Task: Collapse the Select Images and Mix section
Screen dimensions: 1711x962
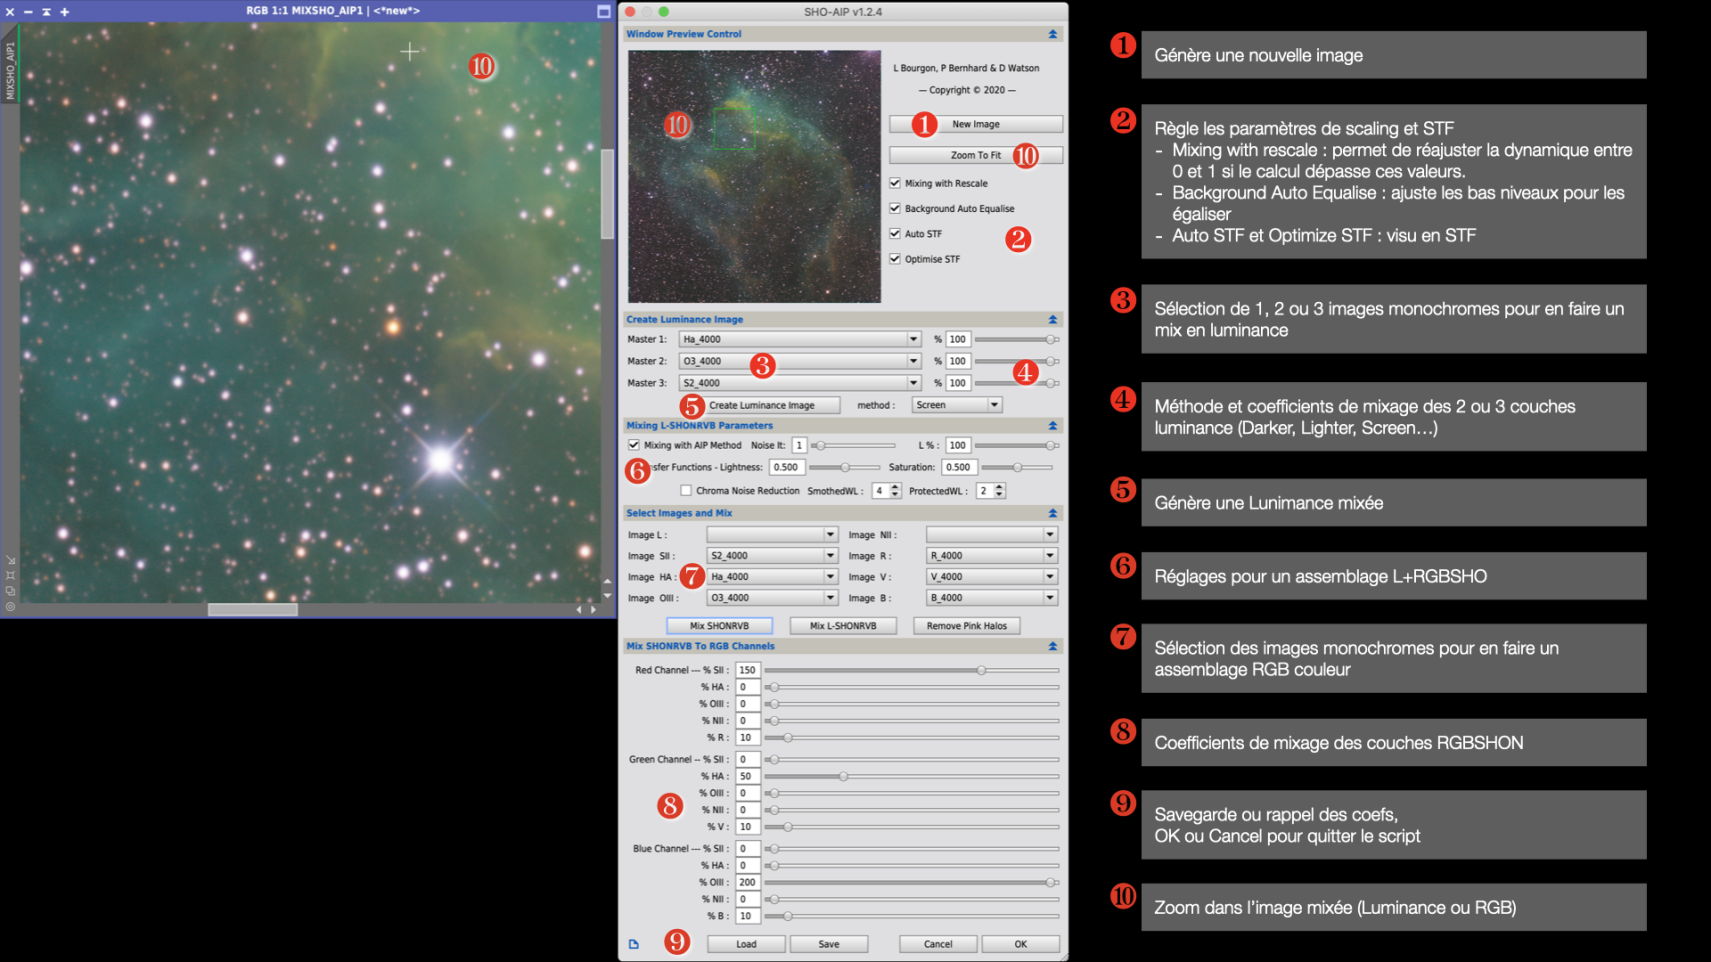Action: (1051, 512)
